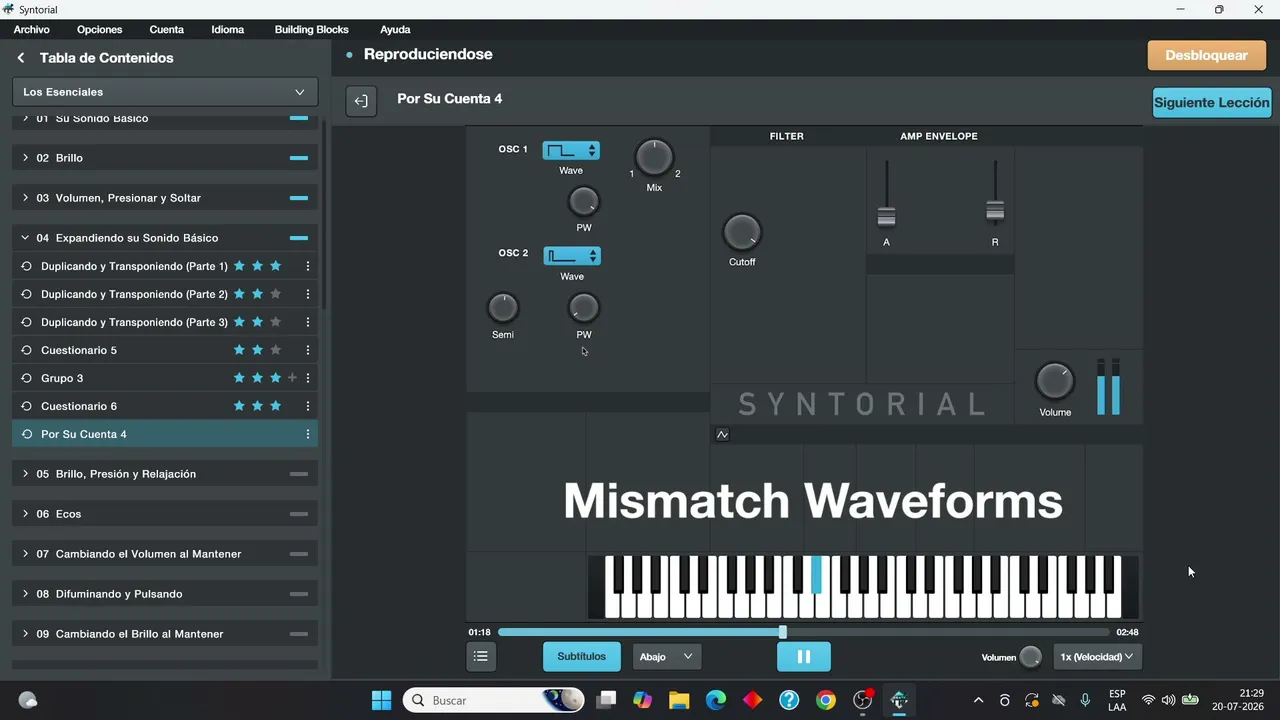Expand chapter 06 Ecos
Screen dimensions: 1280x720
pos(165,514)
